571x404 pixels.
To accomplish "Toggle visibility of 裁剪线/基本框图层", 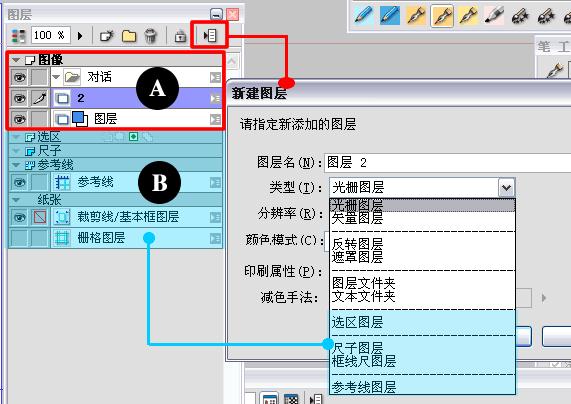I will tap(19, 217).
